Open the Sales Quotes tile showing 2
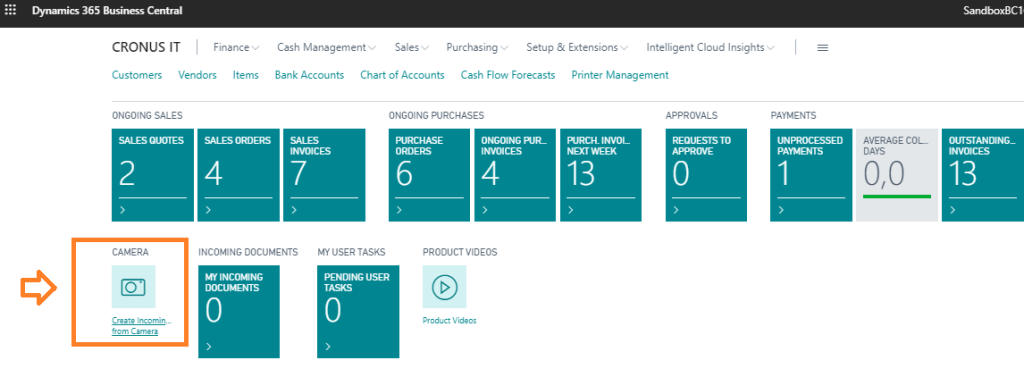The image size is (1024, 377). [x=153, y=175]
